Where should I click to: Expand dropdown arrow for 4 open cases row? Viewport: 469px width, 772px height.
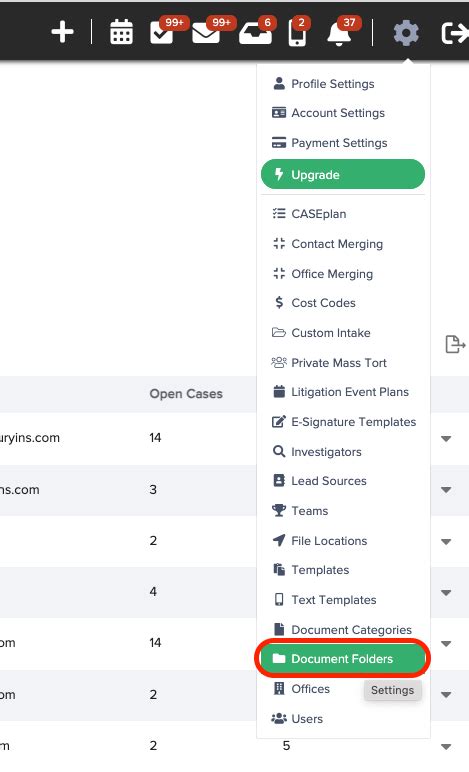[446, 592]
